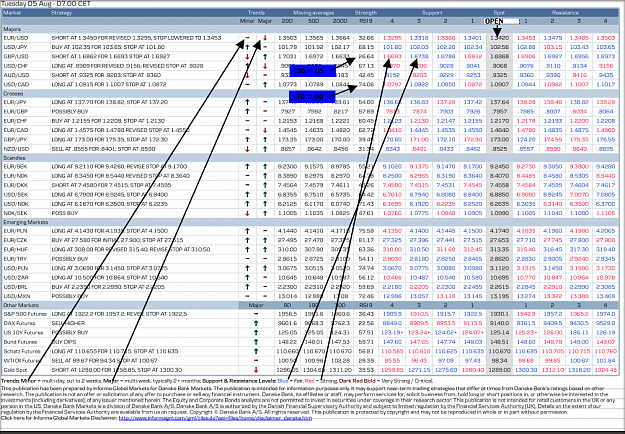
Task: Click the USD/SEK market name cell
Action: pos(26,194)
